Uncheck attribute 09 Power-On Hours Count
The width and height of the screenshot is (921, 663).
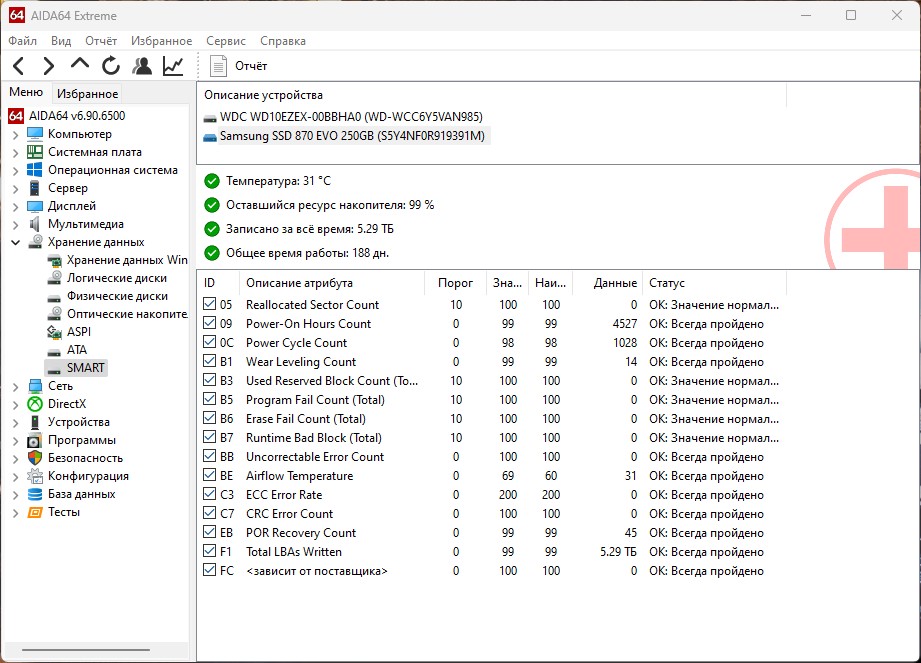(x=209, y=323)
